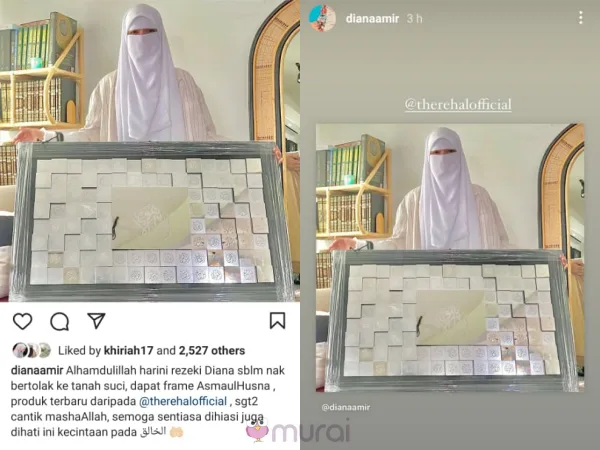Save post with bookmark icon
Image resolution: width=600 pixels, height=450 pixels.
[x=277, y=321]
